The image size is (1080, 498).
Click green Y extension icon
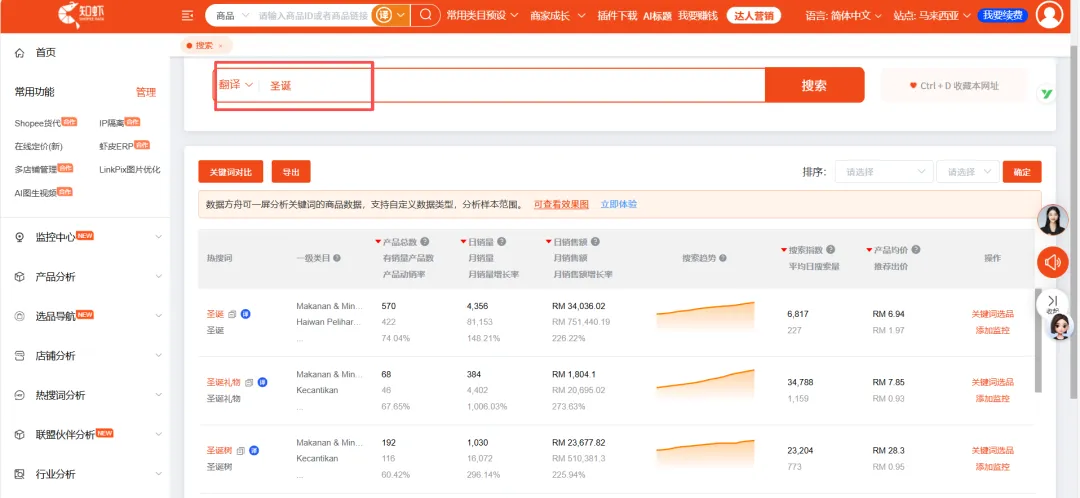tap(1046, 94)
